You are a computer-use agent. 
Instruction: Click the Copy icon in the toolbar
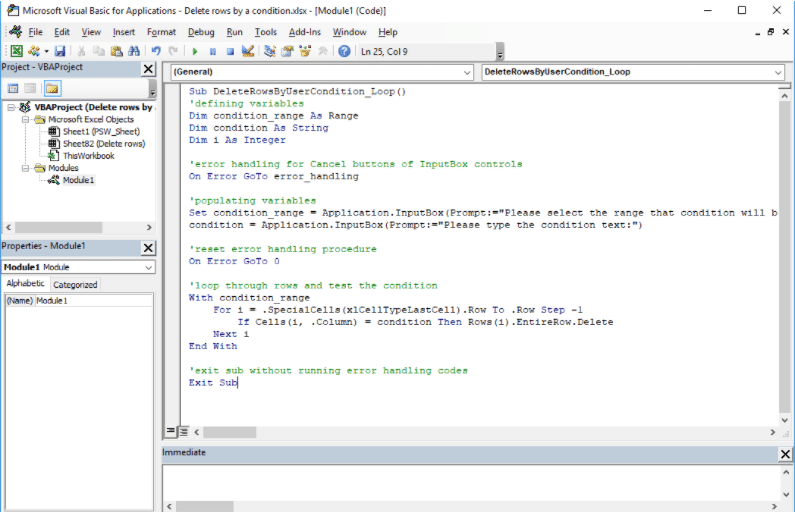[x=98, y=51]
